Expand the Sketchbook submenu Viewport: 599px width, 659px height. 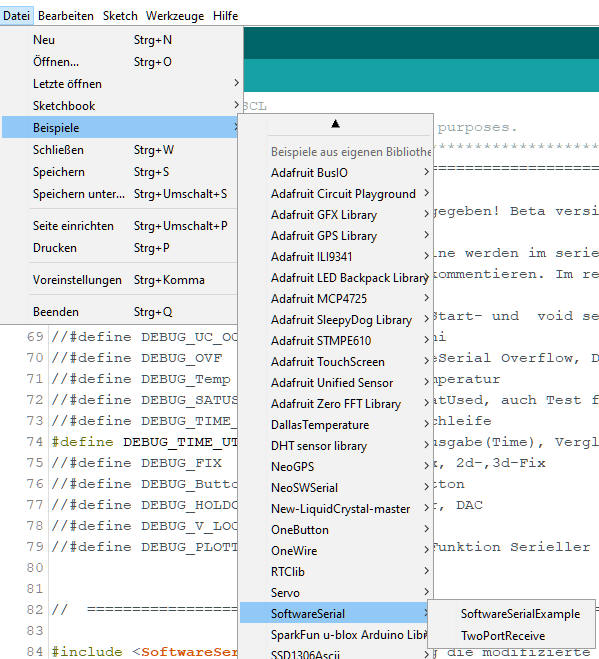pyautogui.click(x=121, y=105)
